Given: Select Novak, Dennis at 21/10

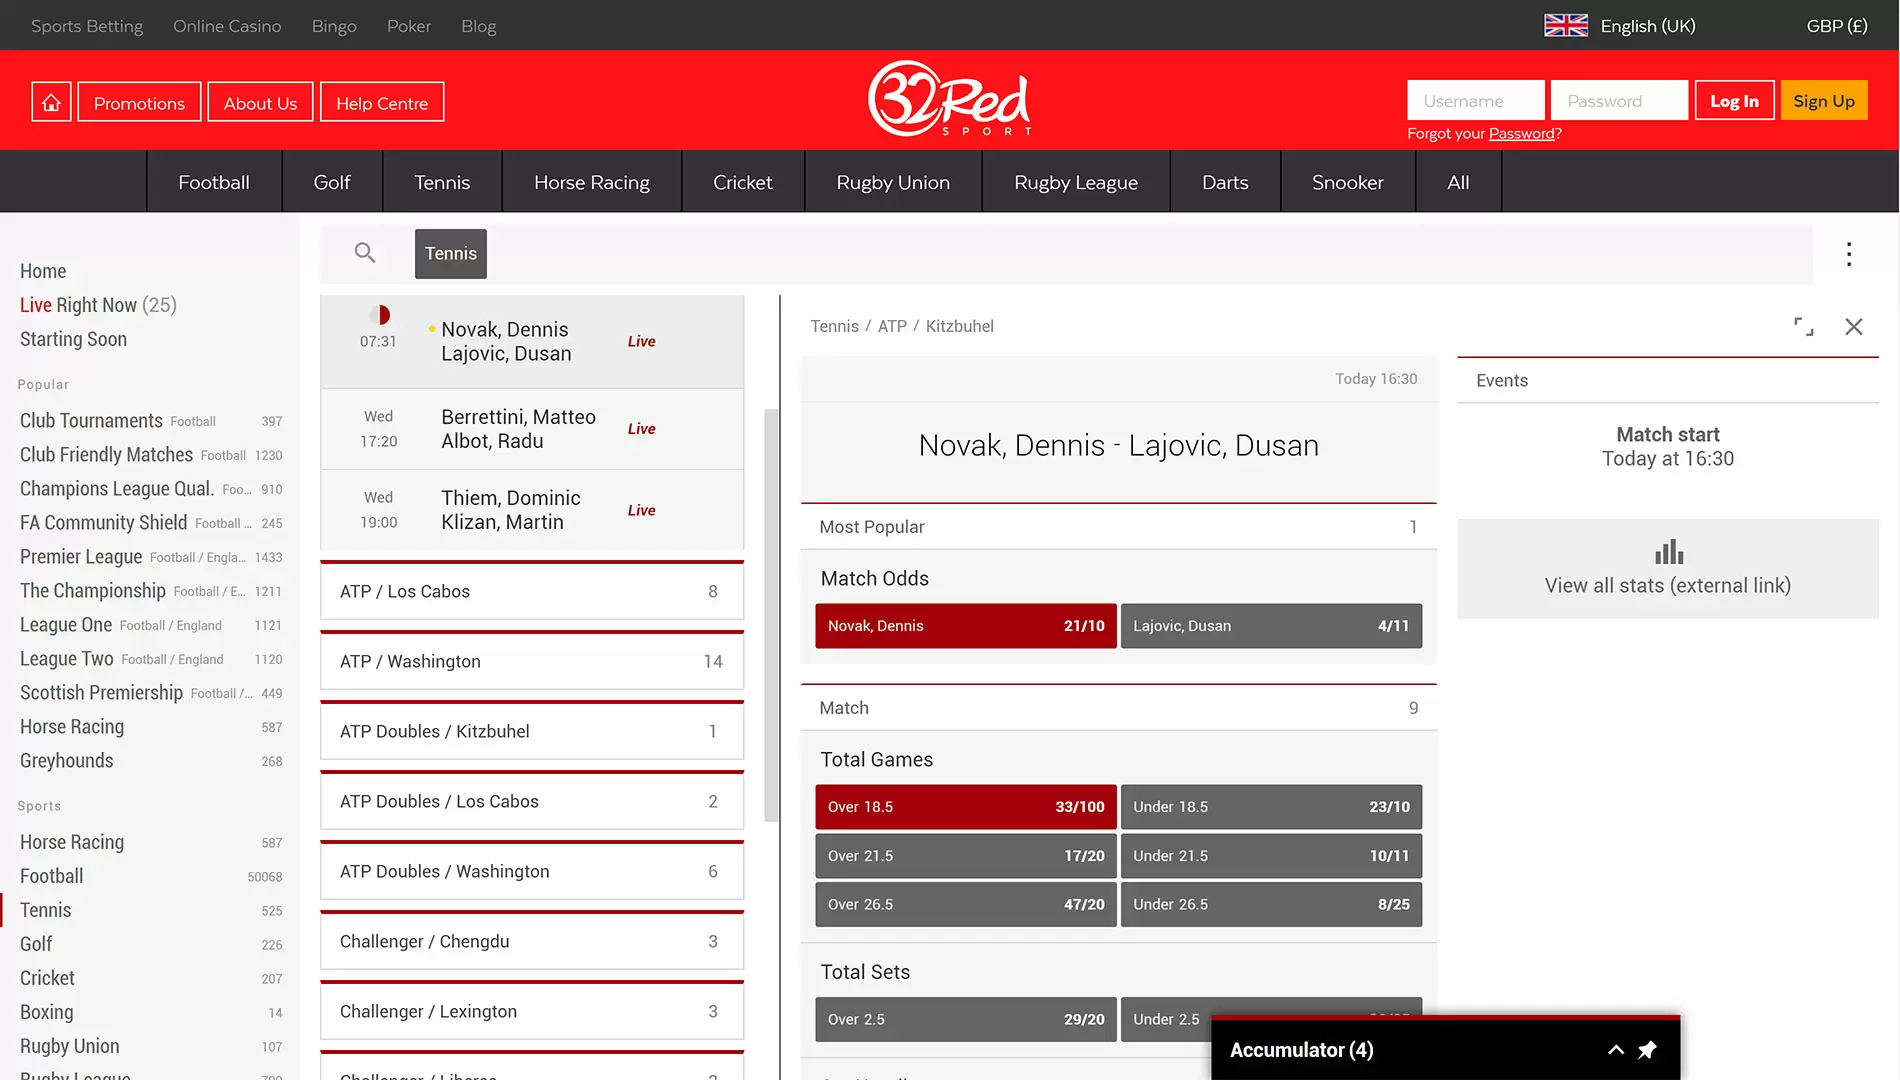Looking at the screenshot, I should (x=966, y=626).
